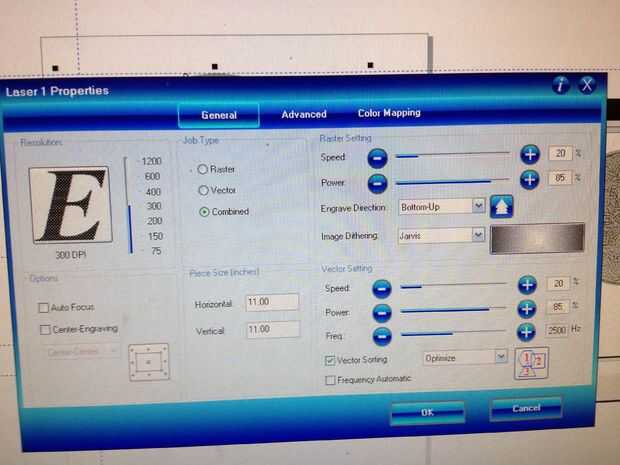The width and height of the screenshot is (620, 465).
Task: Click the frequency 2500 Hz value field
Action: pos(557,330)
